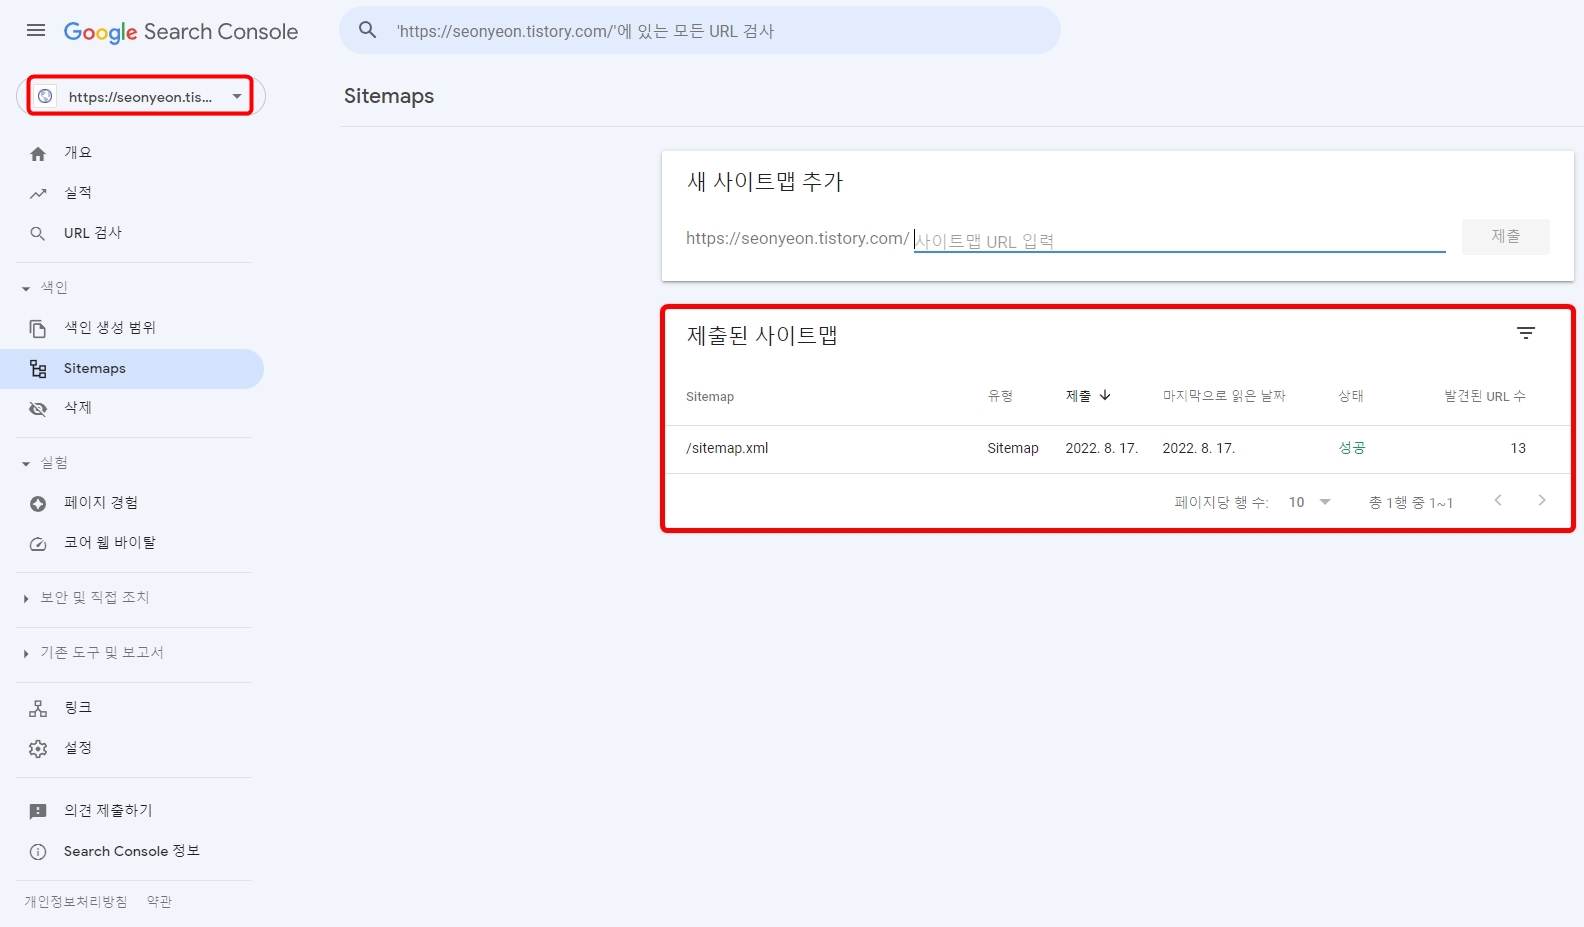Click the speedometer icon beside 코어 웹 바이탈

point(38,544)
